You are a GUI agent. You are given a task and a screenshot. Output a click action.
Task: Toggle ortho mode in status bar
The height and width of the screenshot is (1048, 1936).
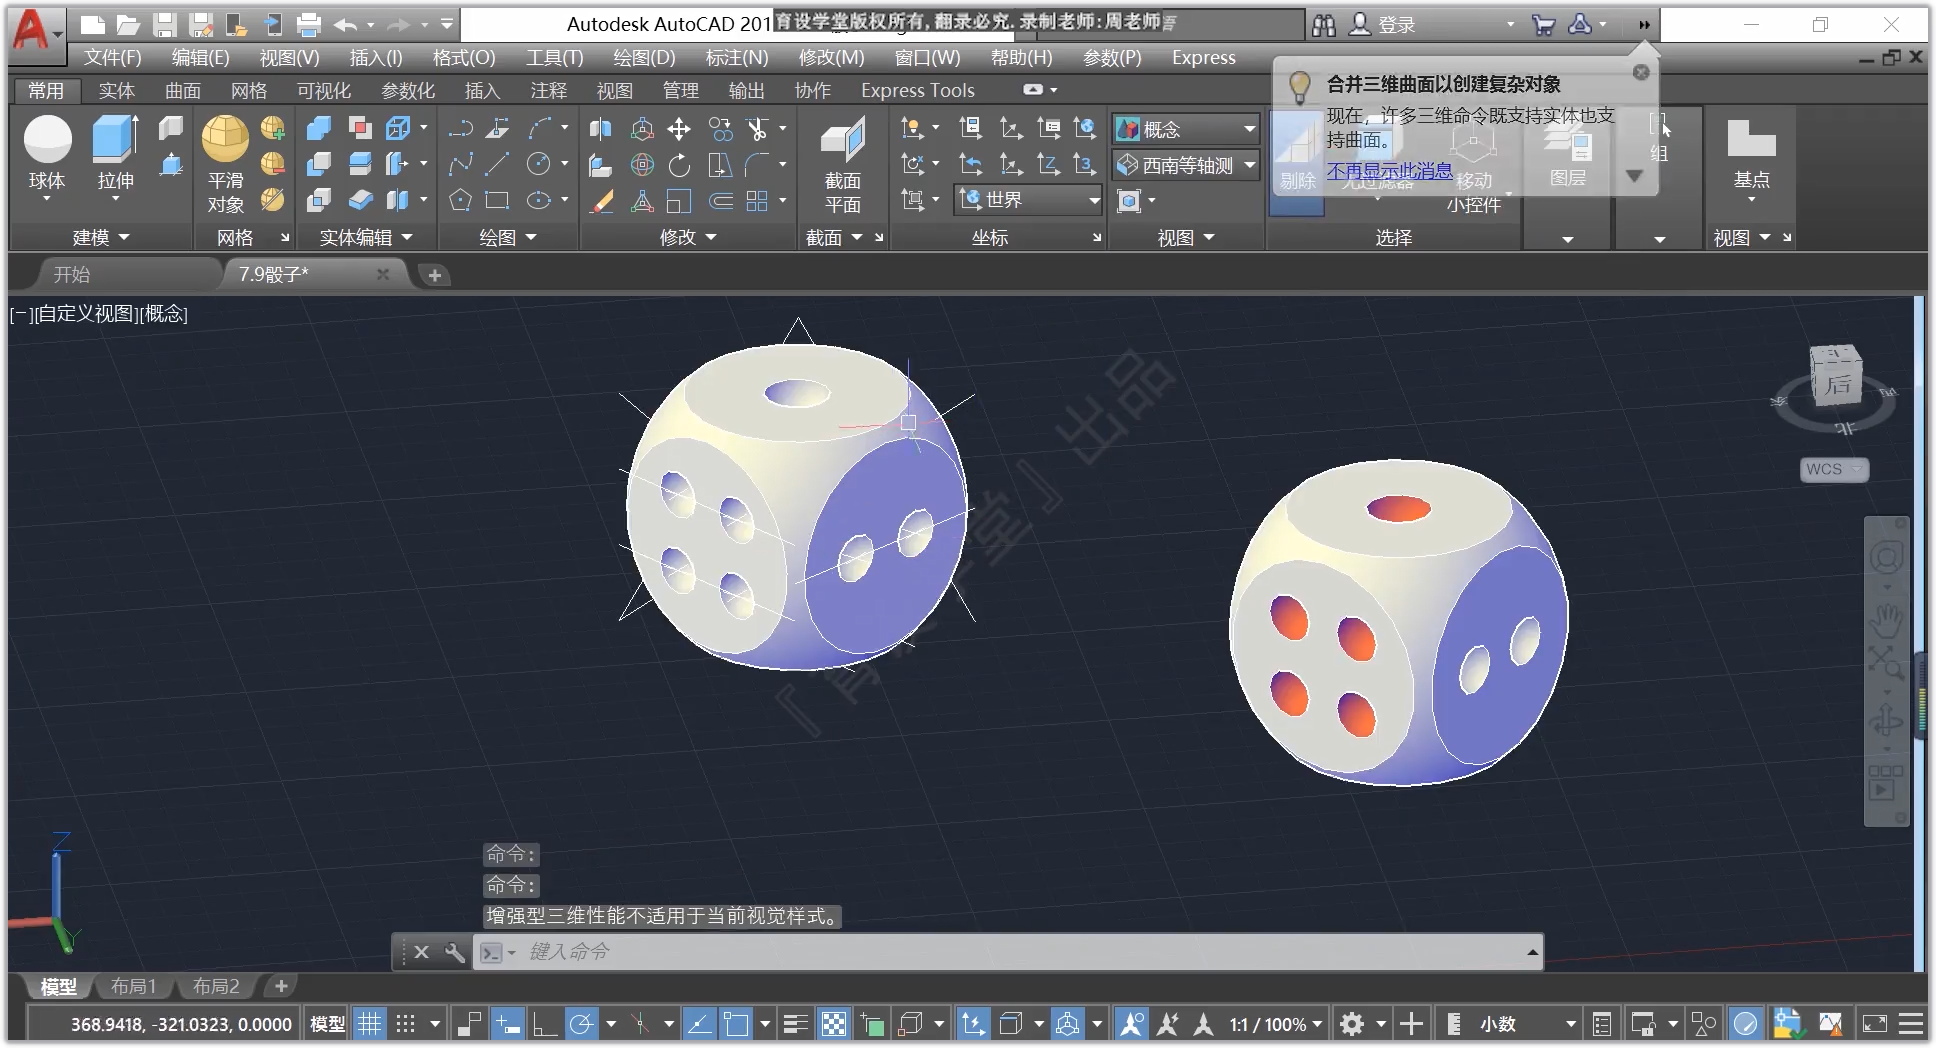544,1024
